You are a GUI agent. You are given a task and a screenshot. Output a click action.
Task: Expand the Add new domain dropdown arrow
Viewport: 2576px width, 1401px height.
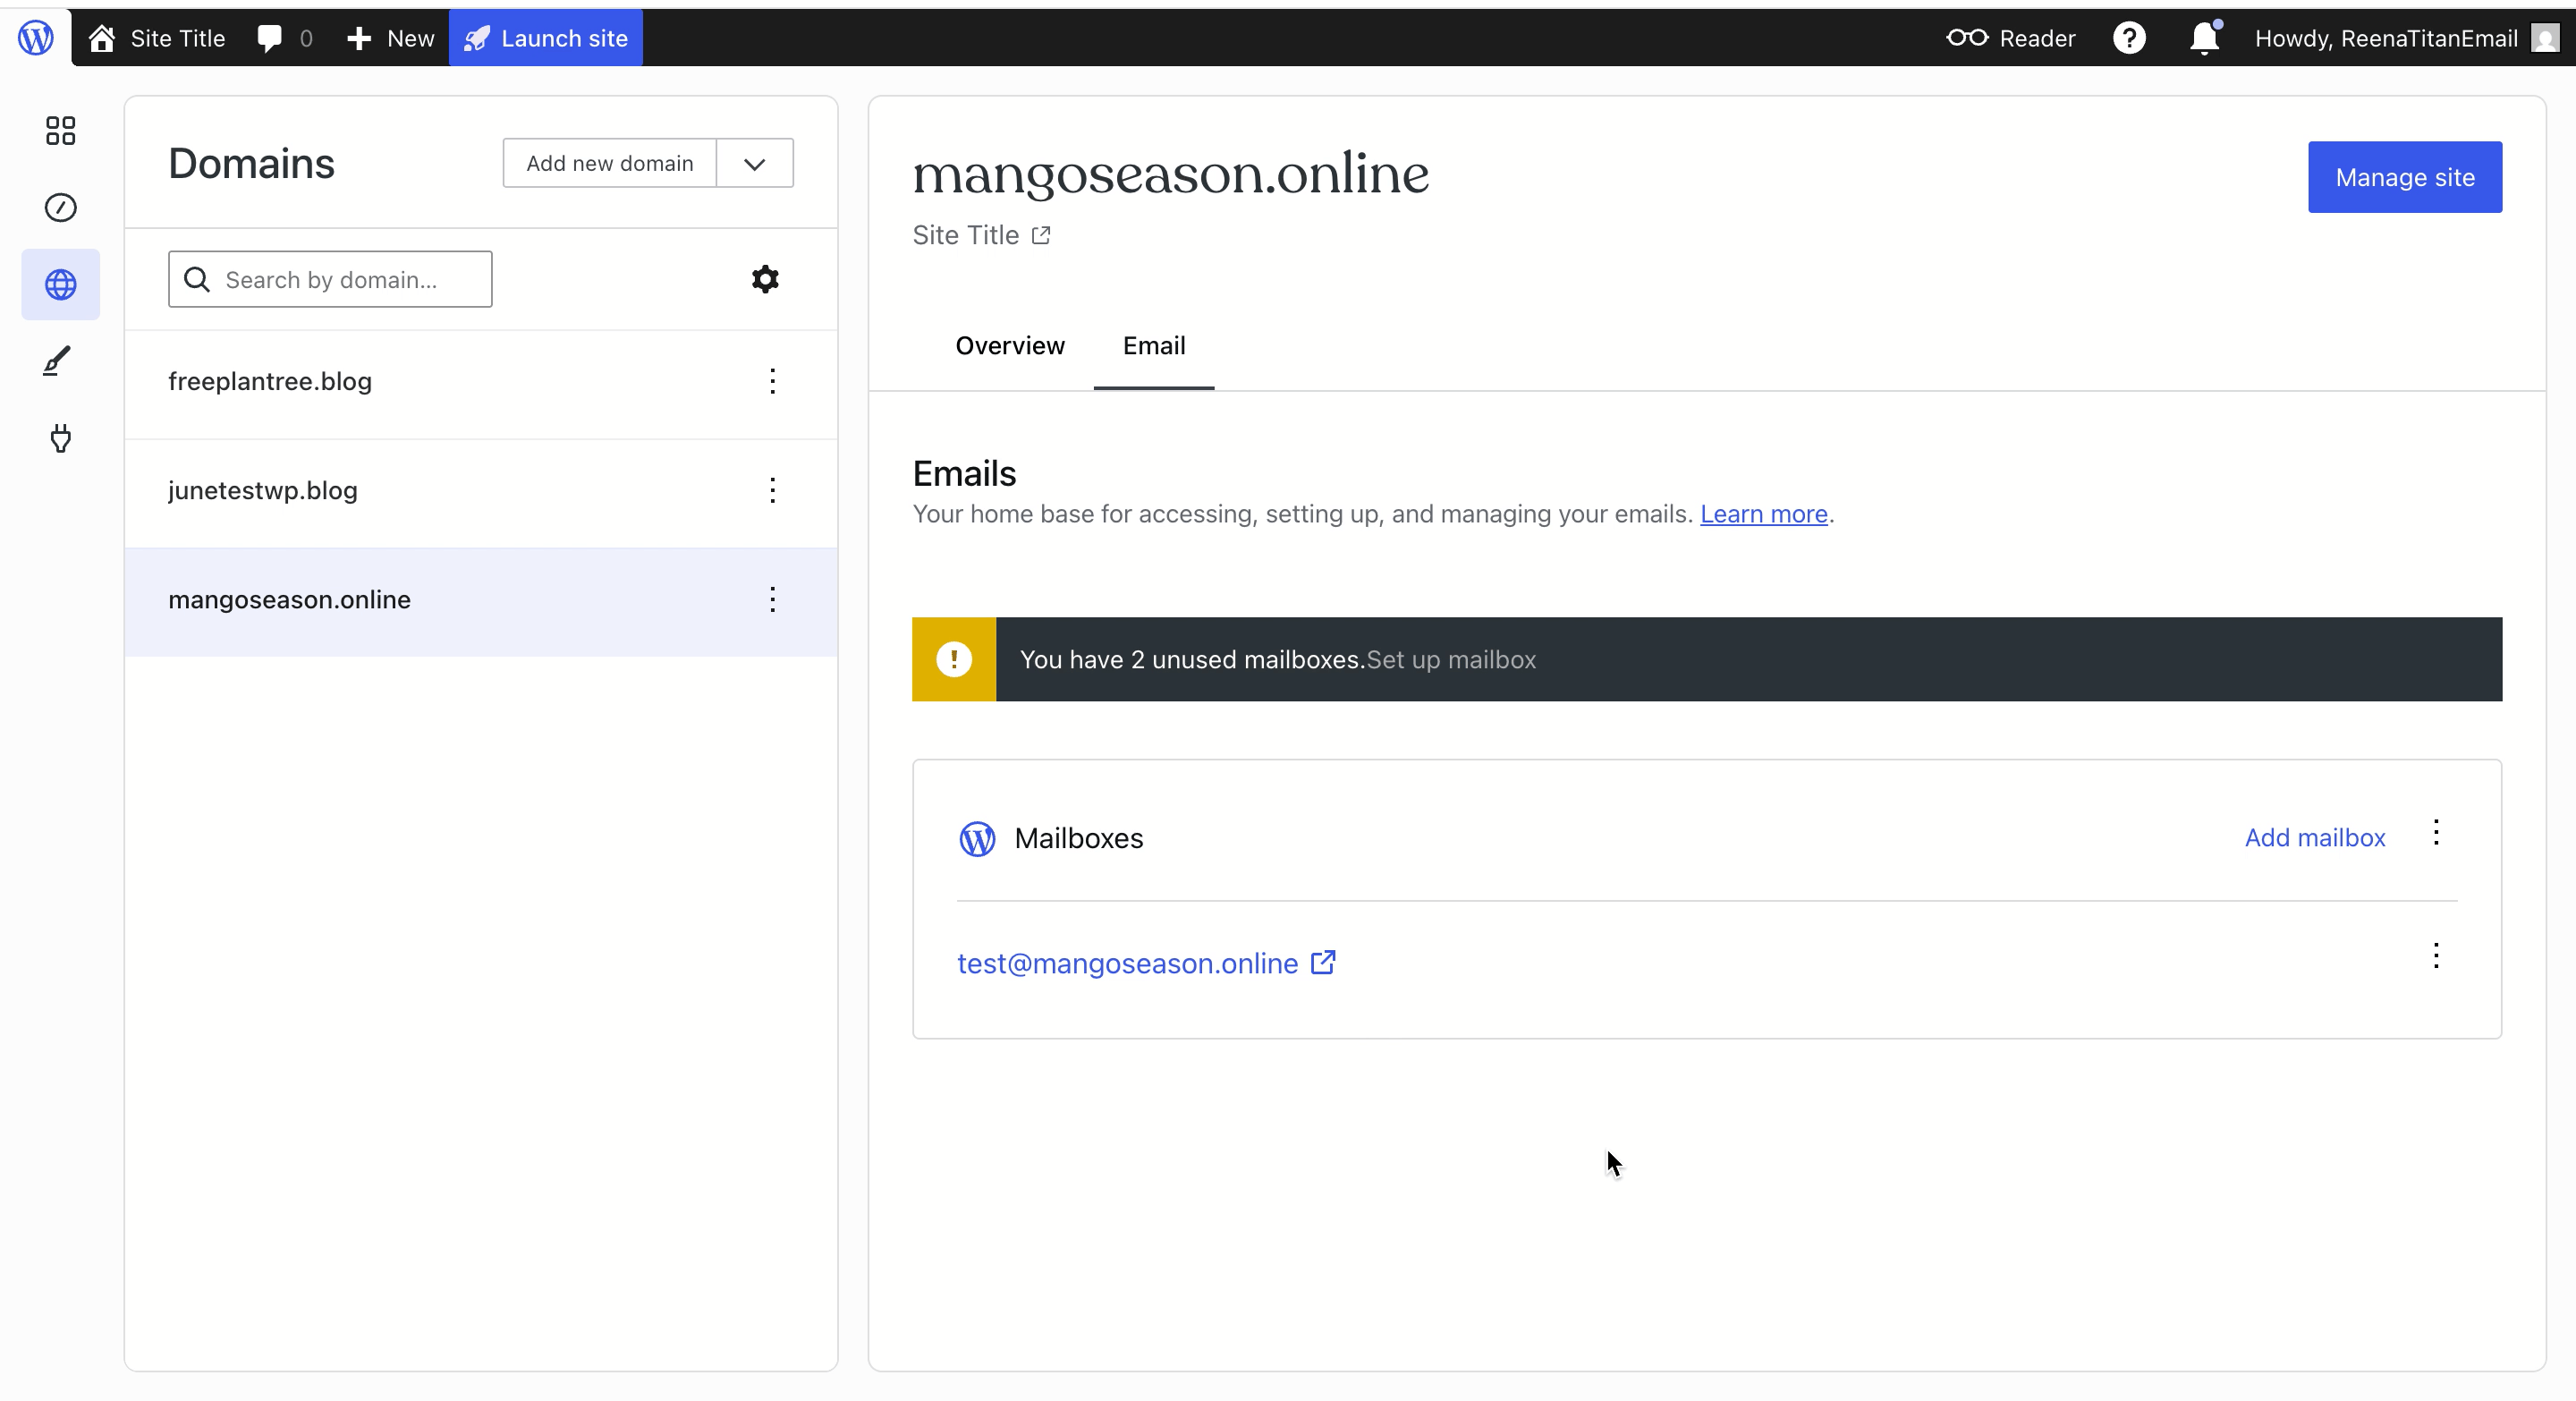click(x=755, y=163)
